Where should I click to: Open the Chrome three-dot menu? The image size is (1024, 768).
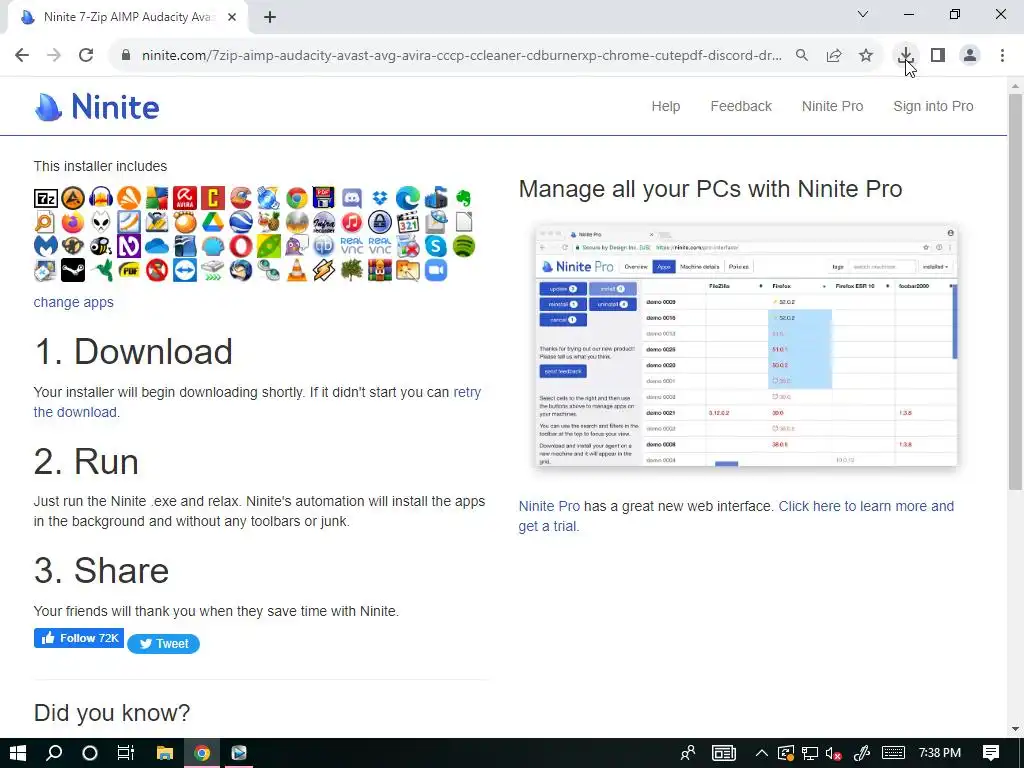click(x=1002, y=56)
